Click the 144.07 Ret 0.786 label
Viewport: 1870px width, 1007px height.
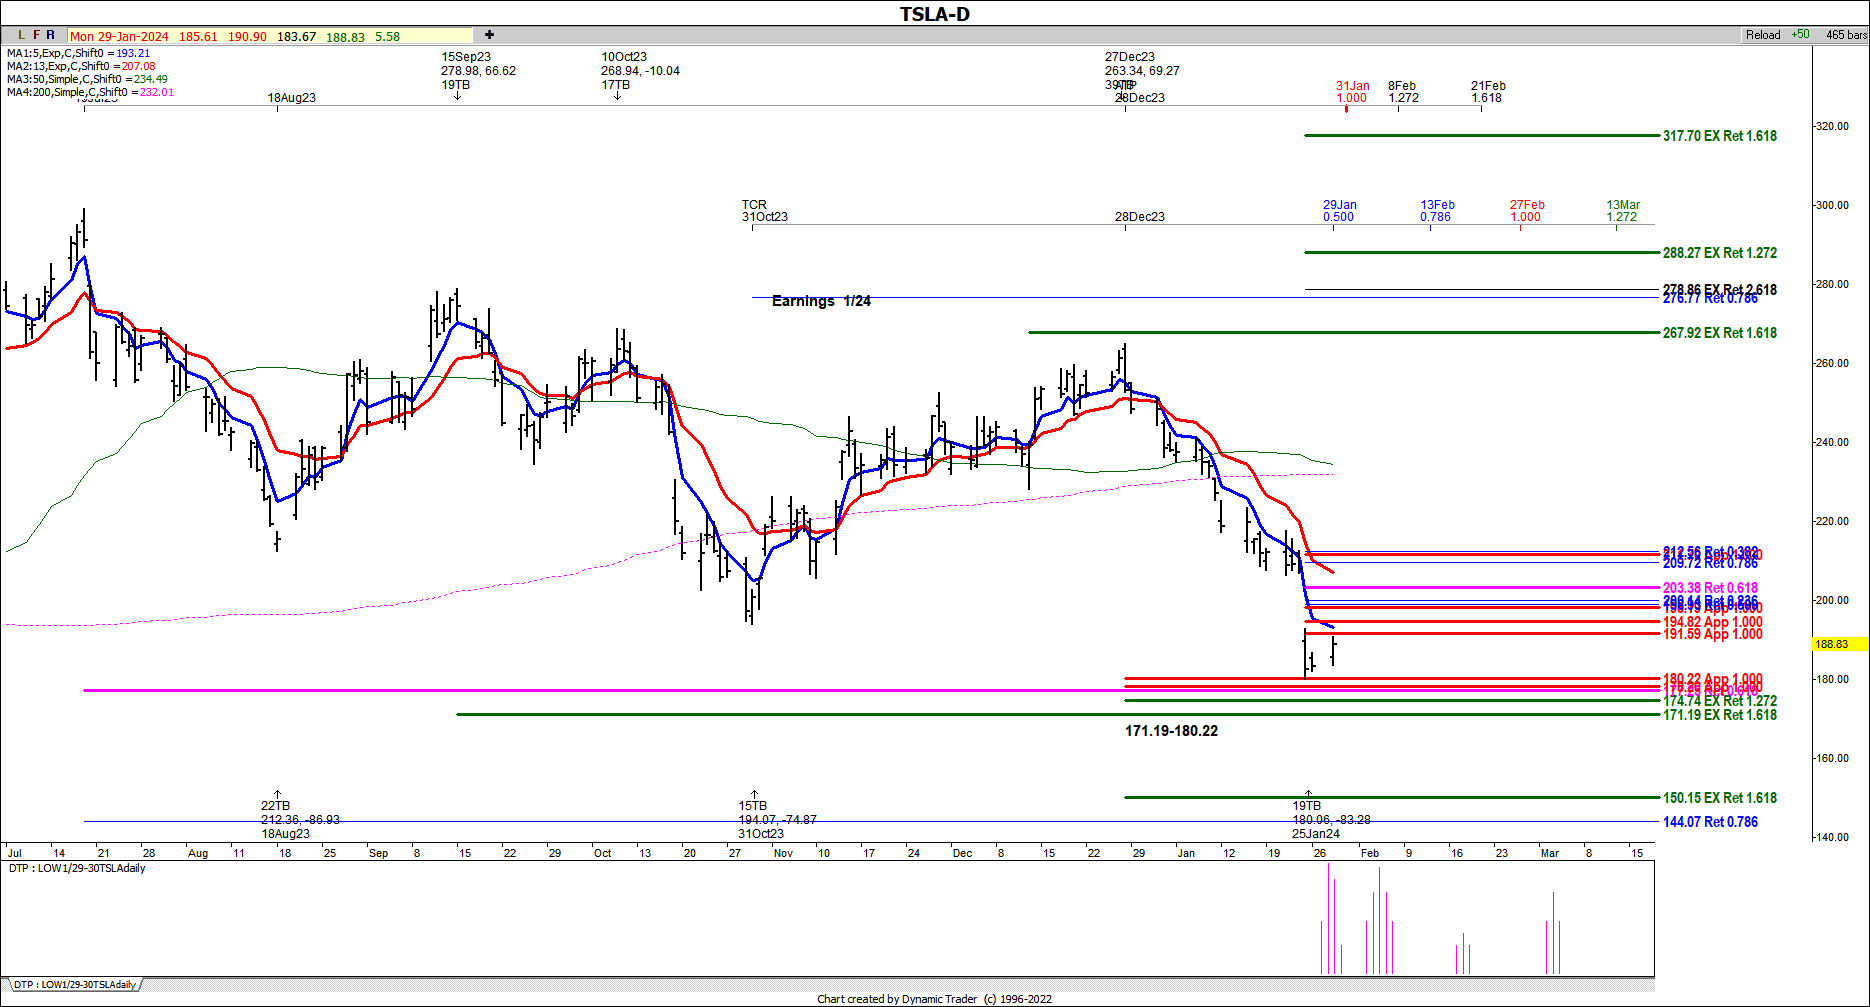(1710, 822)
